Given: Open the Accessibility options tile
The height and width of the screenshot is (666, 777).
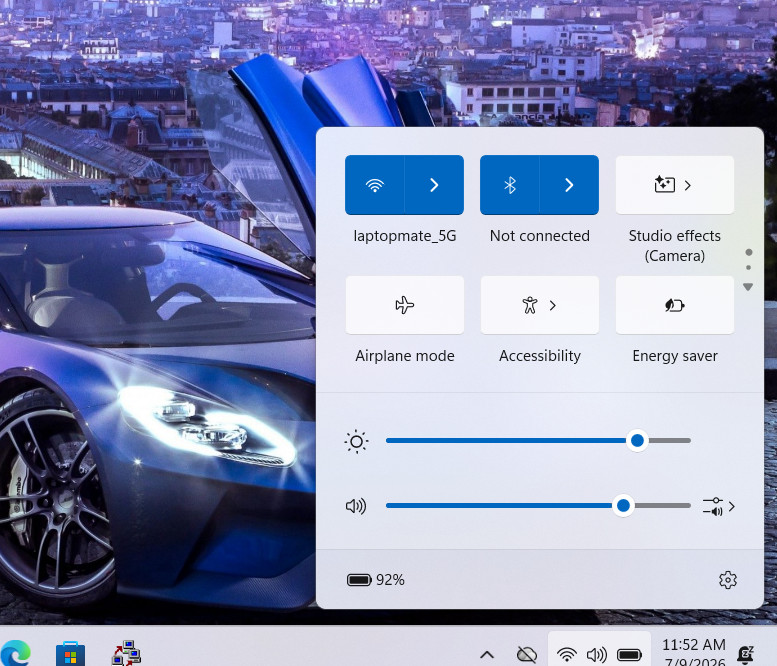Looking at the screenshot, I should point(540,305).
